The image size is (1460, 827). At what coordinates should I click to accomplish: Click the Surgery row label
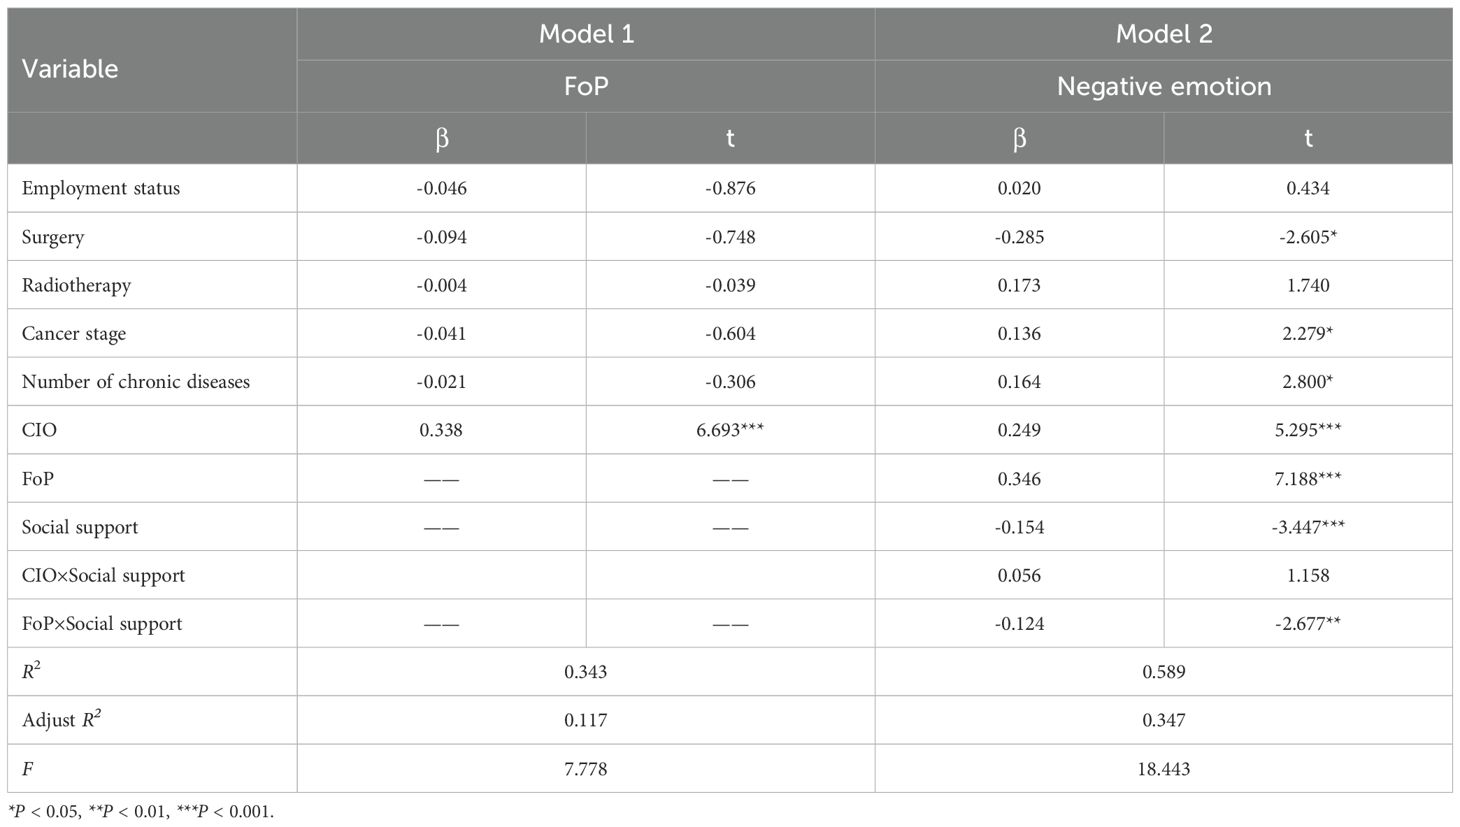[x=53, y=237]
